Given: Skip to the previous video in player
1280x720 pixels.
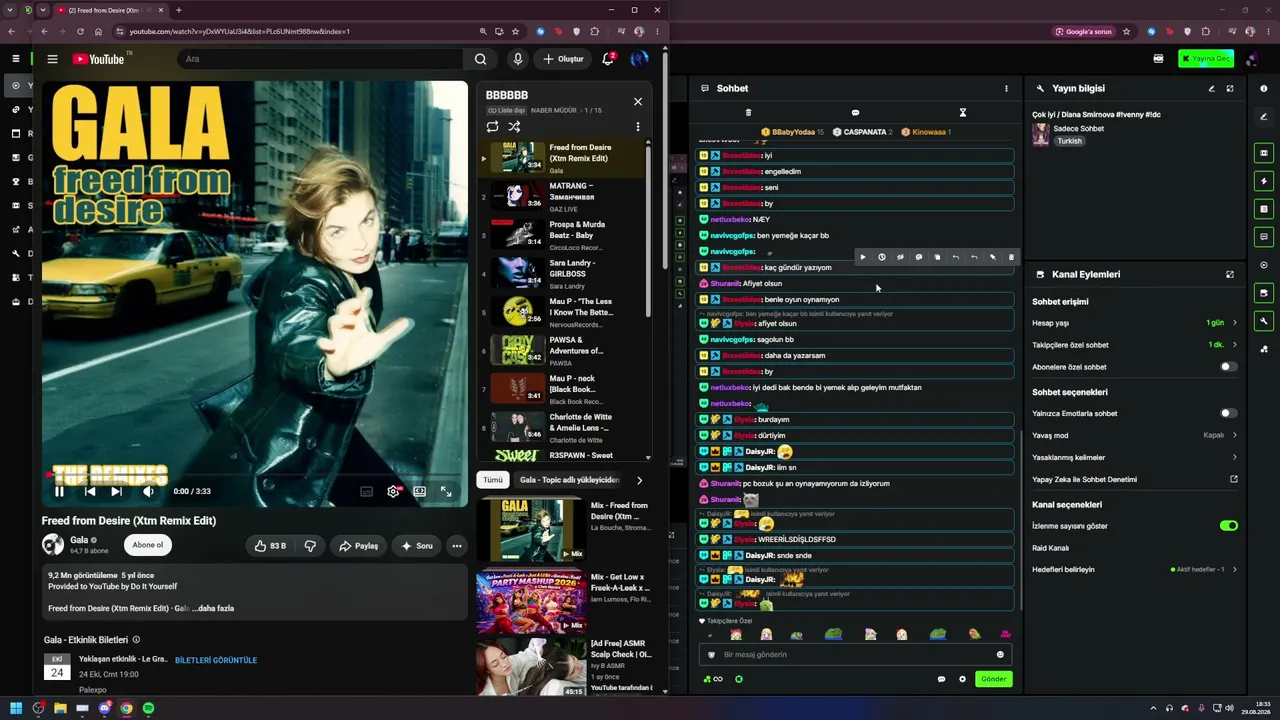Looking at the screenshot, I should pyautogui.click(x=90, y=491).
